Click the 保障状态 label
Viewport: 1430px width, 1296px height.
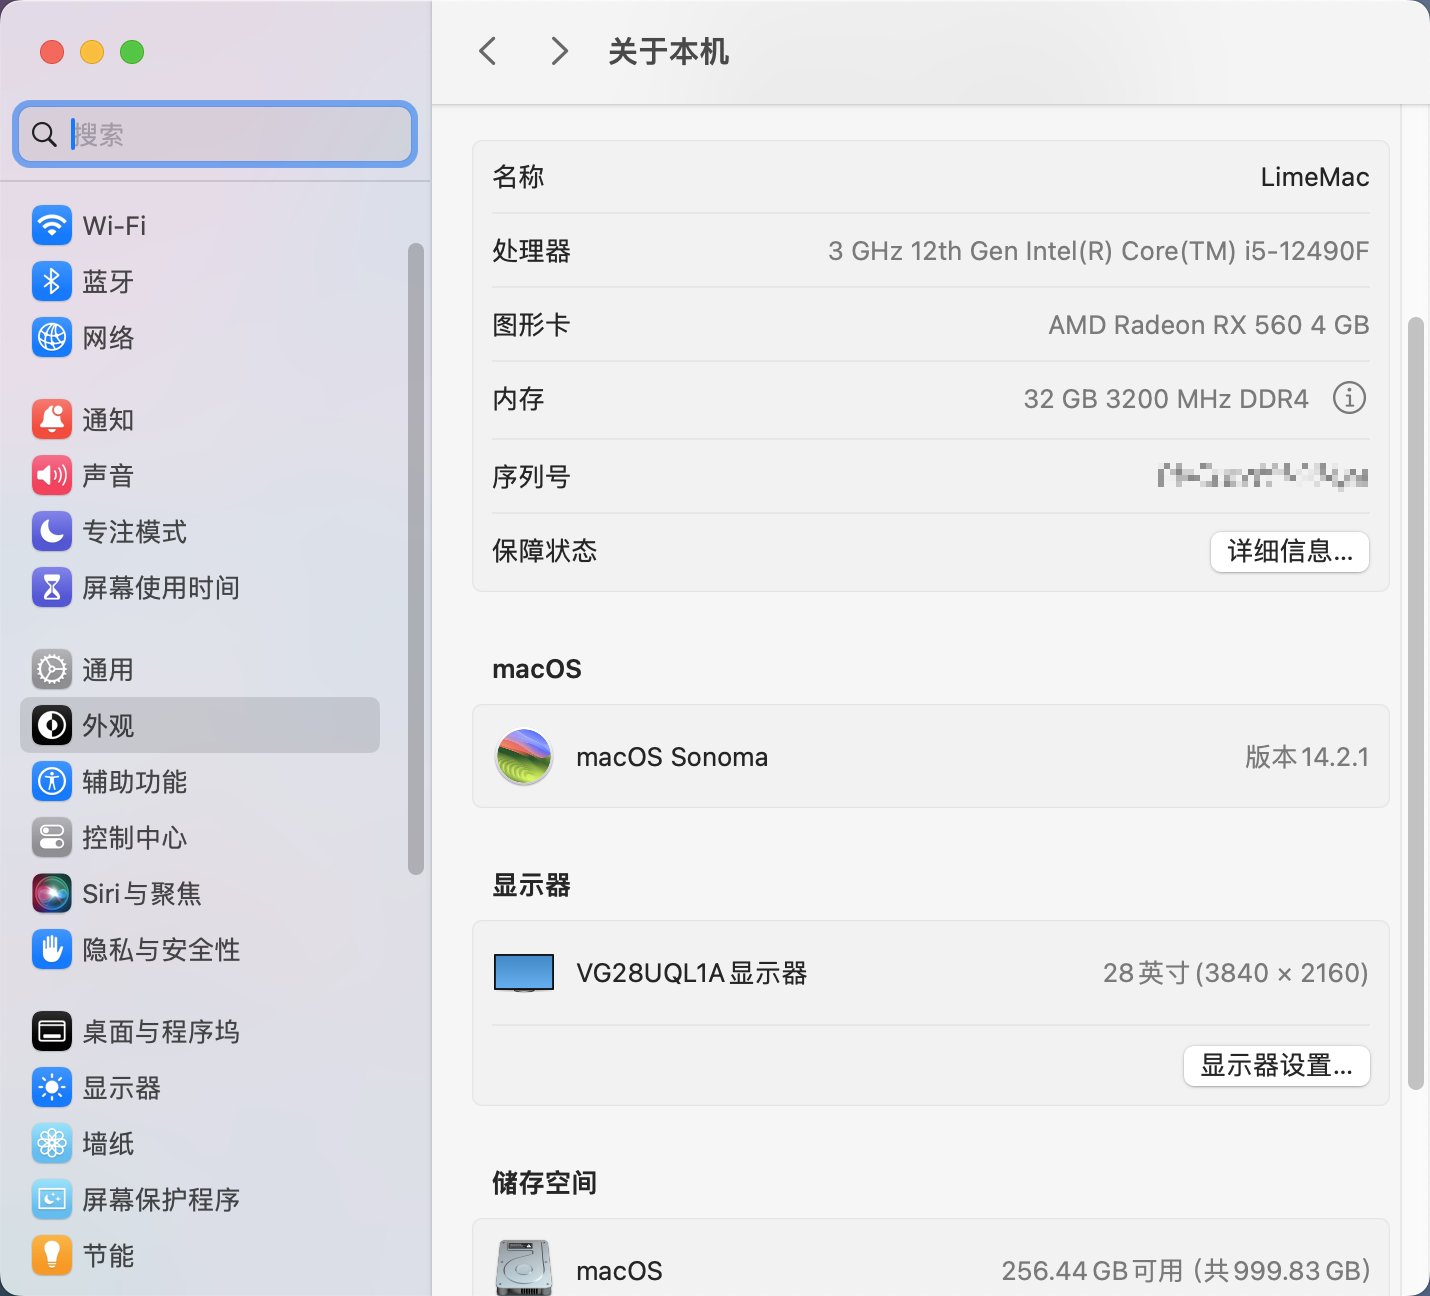tap(544, 551)
